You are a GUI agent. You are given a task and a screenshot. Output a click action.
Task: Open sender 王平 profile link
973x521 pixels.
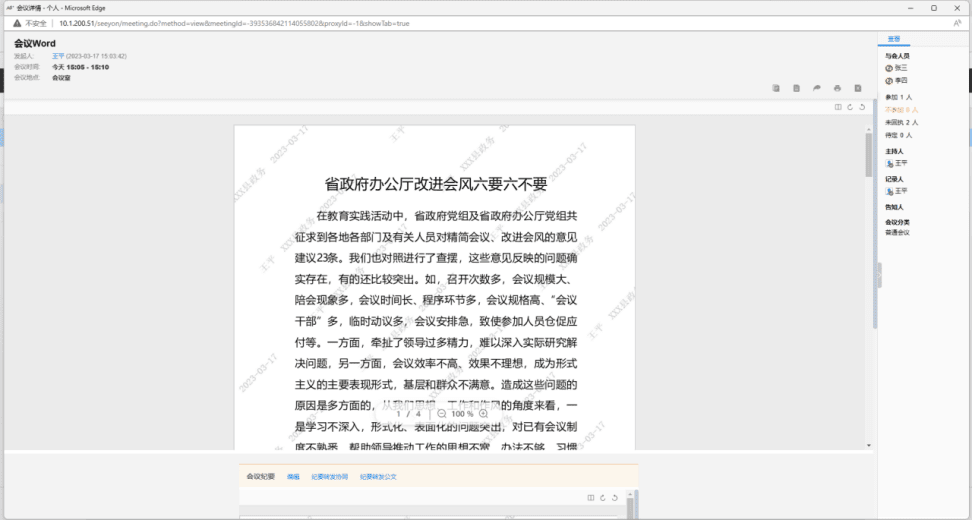pos(58,56)
